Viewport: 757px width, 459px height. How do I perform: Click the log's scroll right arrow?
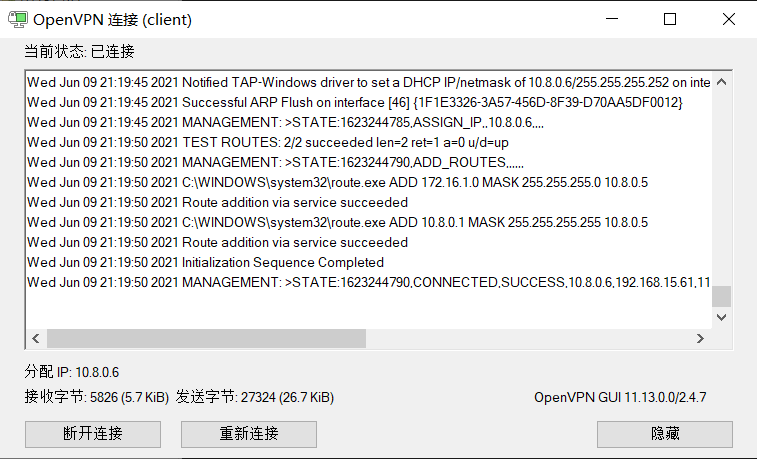[700, 338]
